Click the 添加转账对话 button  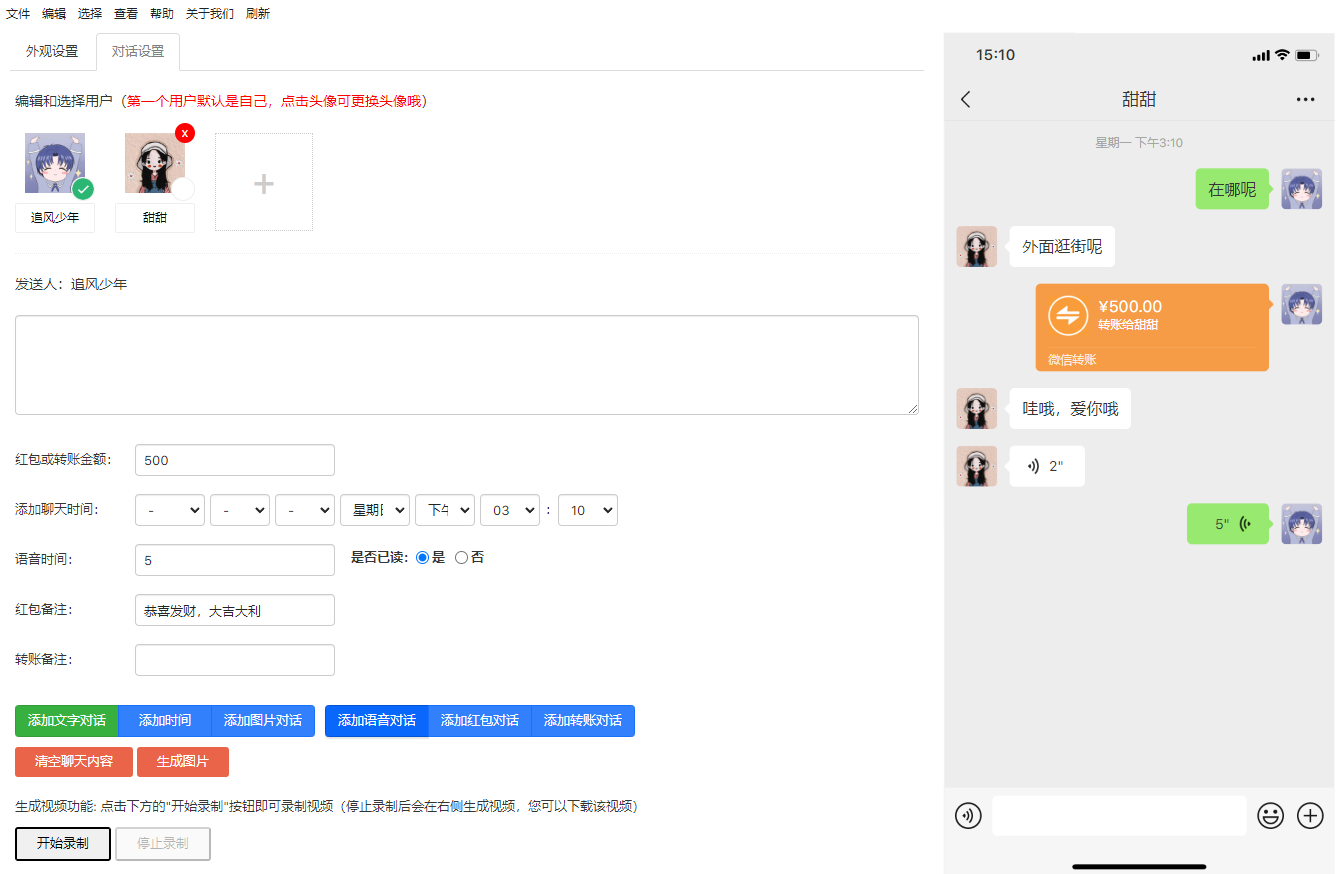pos(583,721)
